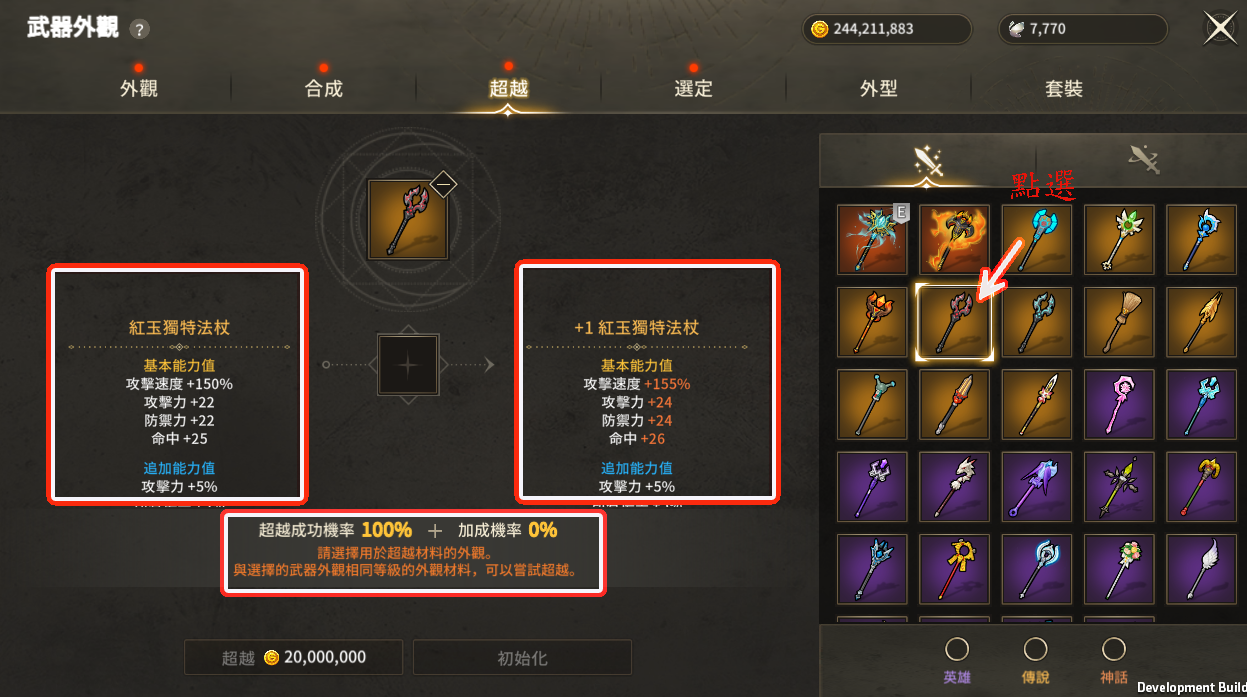Select the broom weapon appearance
Screen dimensions: 1247x697
click(1119, 322)
